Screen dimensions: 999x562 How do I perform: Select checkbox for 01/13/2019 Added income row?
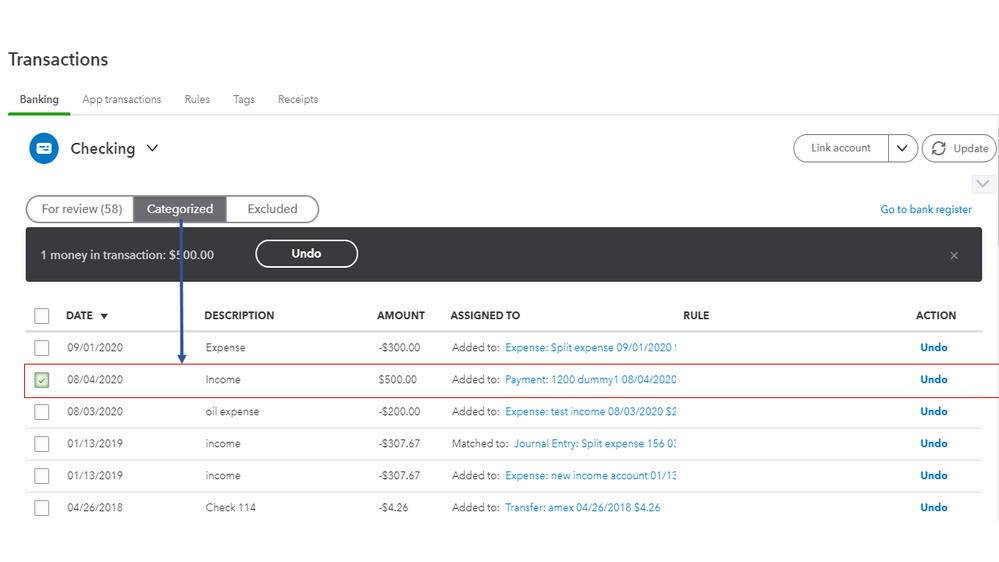[42, 475]
